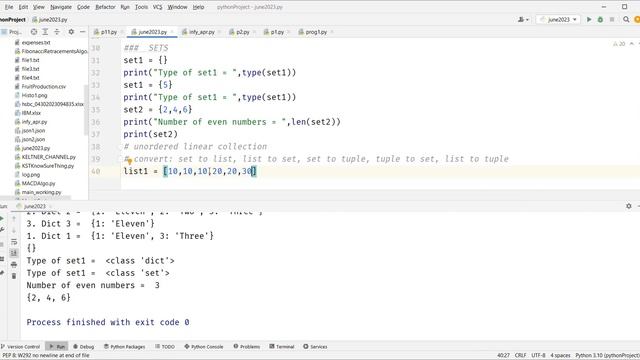This screenshot has height=360, width=640.
Task: Clear all Run console output with the trash icon
Action: 14,276
